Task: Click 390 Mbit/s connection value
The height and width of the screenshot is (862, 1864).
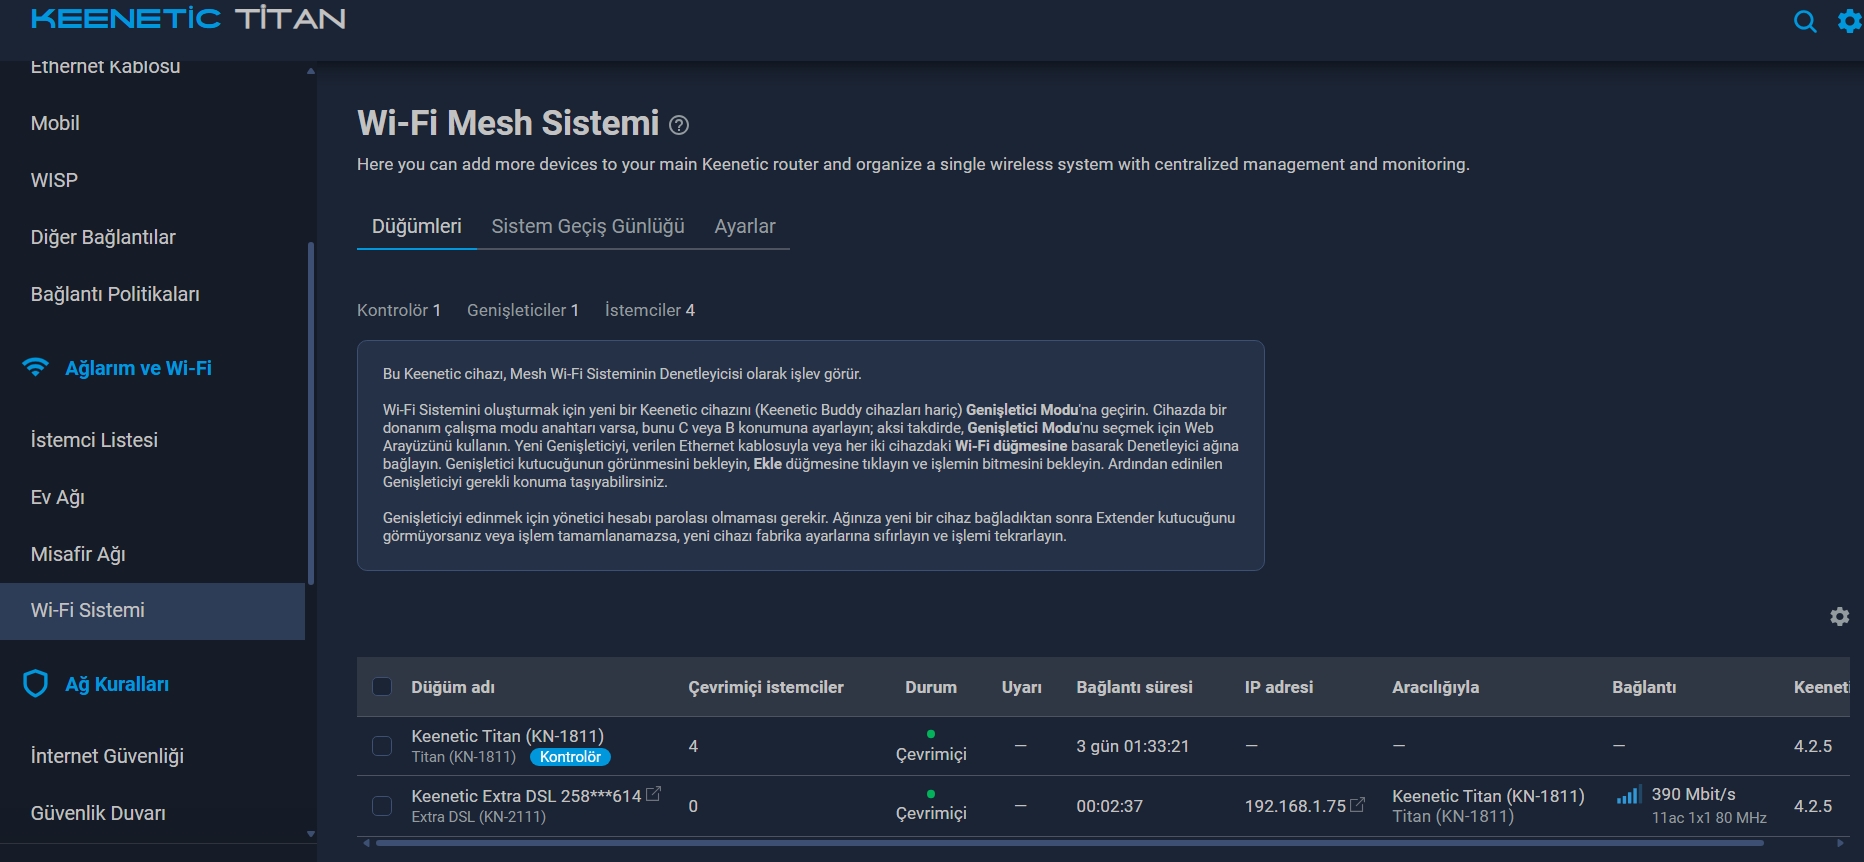Action: pyautogui.click(x=1693, y=794)
